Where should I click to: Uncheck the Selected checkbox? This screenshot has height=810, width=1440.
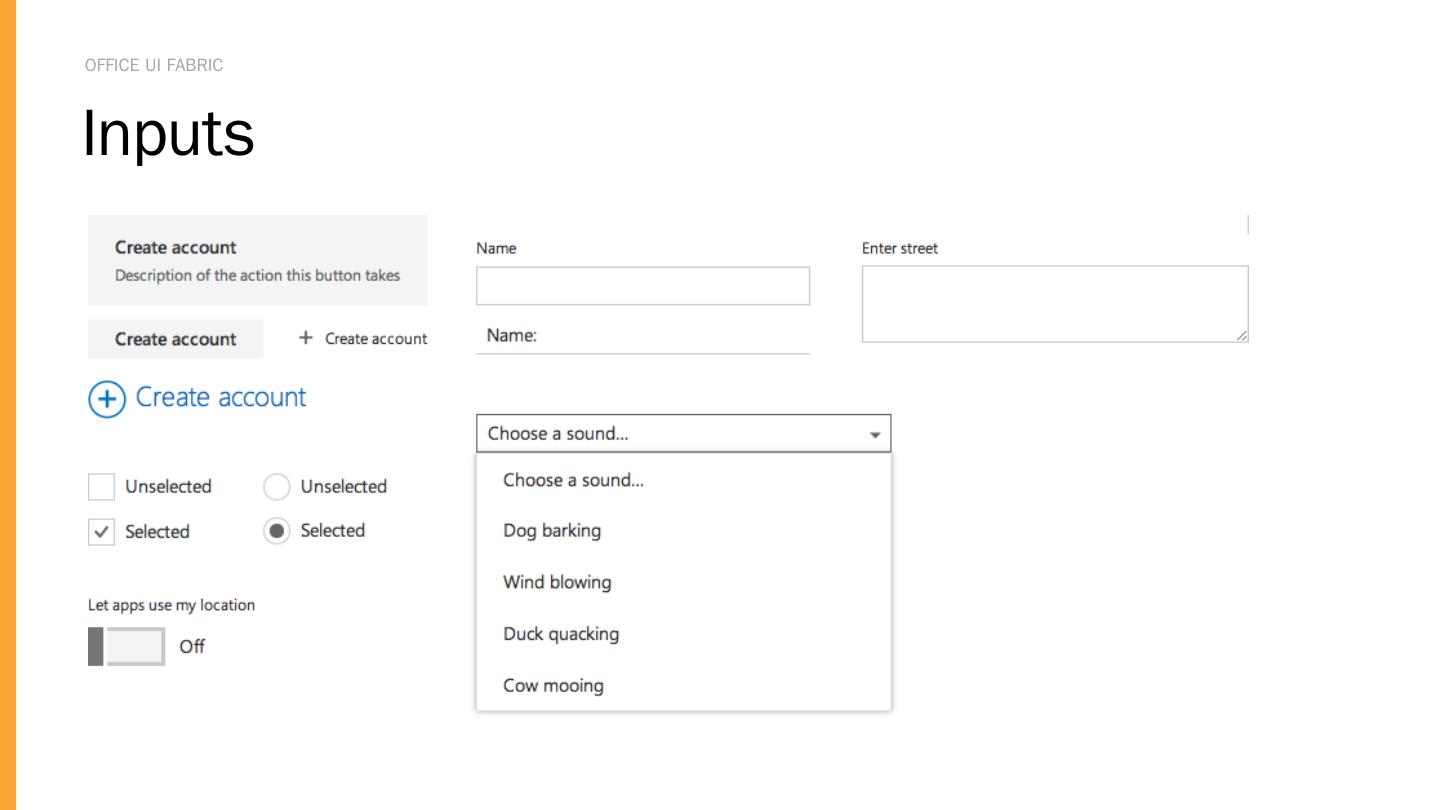102,532
